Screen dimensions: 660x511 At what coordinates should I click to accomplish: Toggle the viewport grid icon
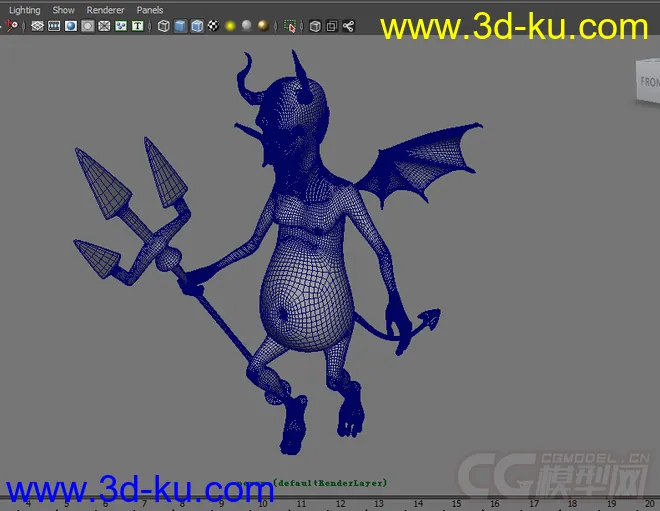click(37, 26)
